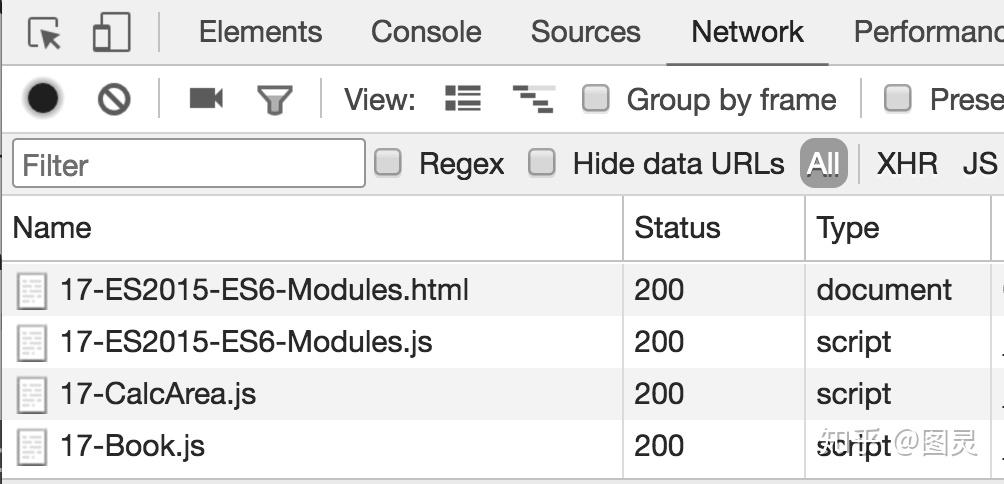The image size is (1004, 484).
Task: Check the Regex filter option
Action: click(388, 163)
